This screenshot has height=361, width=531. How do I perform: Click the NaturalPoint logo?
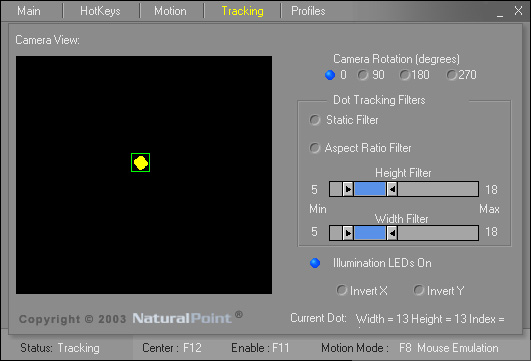(x=187, y=317)
